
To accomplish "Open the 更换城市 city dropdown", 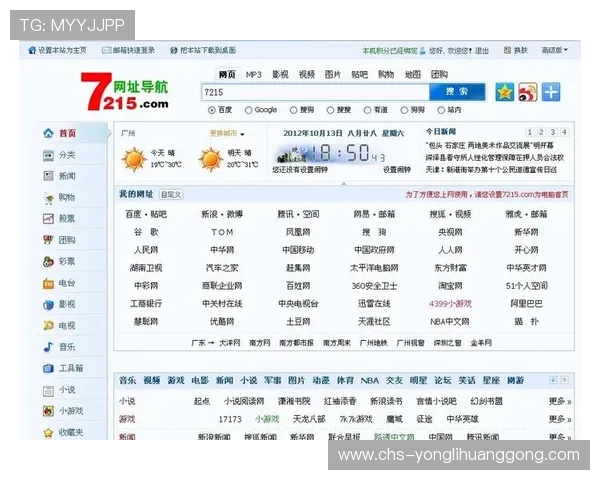I will pos(227,134).
